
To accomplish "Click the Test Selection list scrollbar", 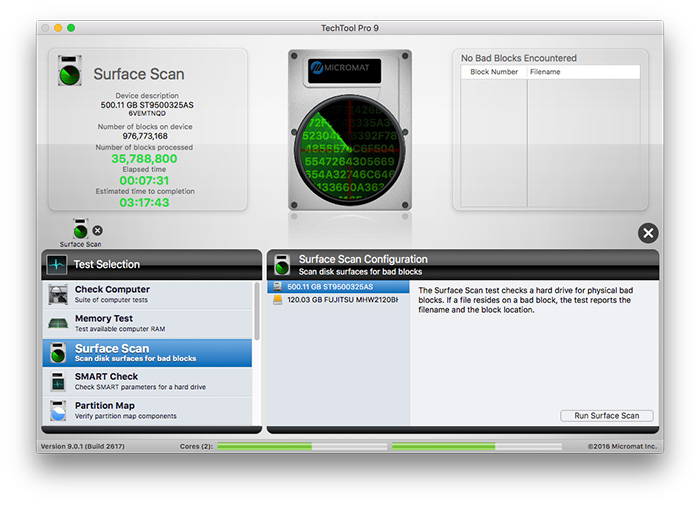I will pos(257,311).
